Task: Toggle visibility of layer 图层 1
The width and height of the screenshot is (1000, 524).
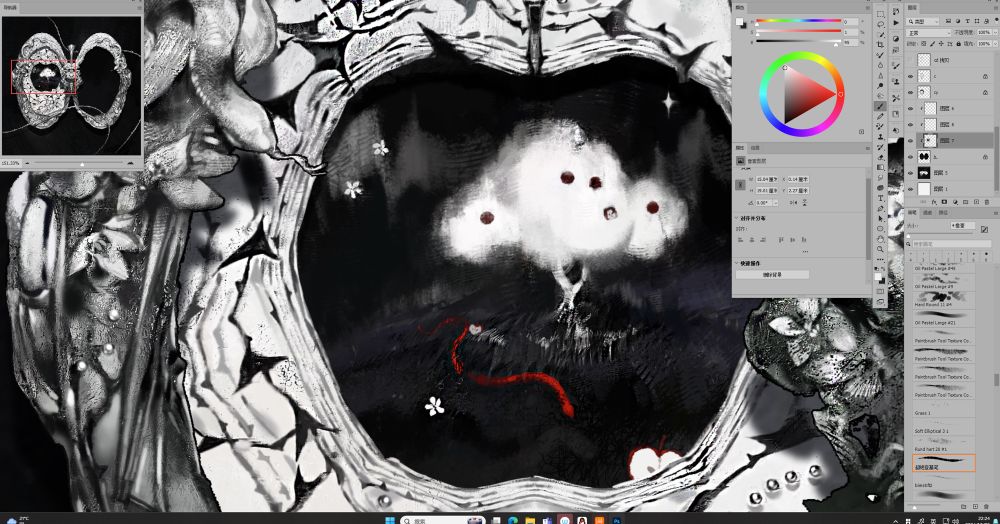Action: click(x=911, y=189)
